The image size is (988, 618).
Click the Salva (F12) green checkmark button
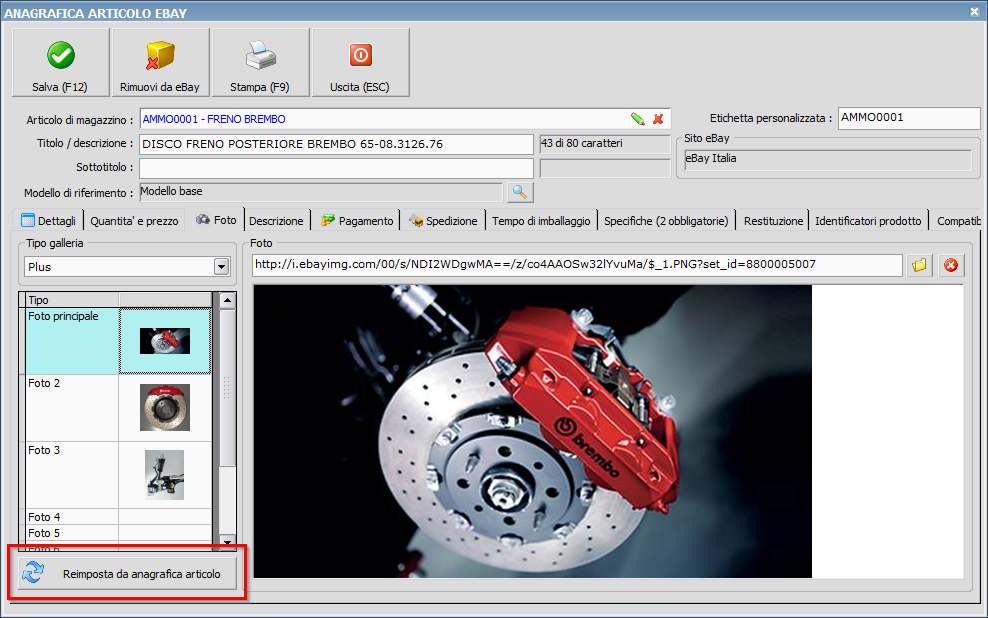(60, 62)
